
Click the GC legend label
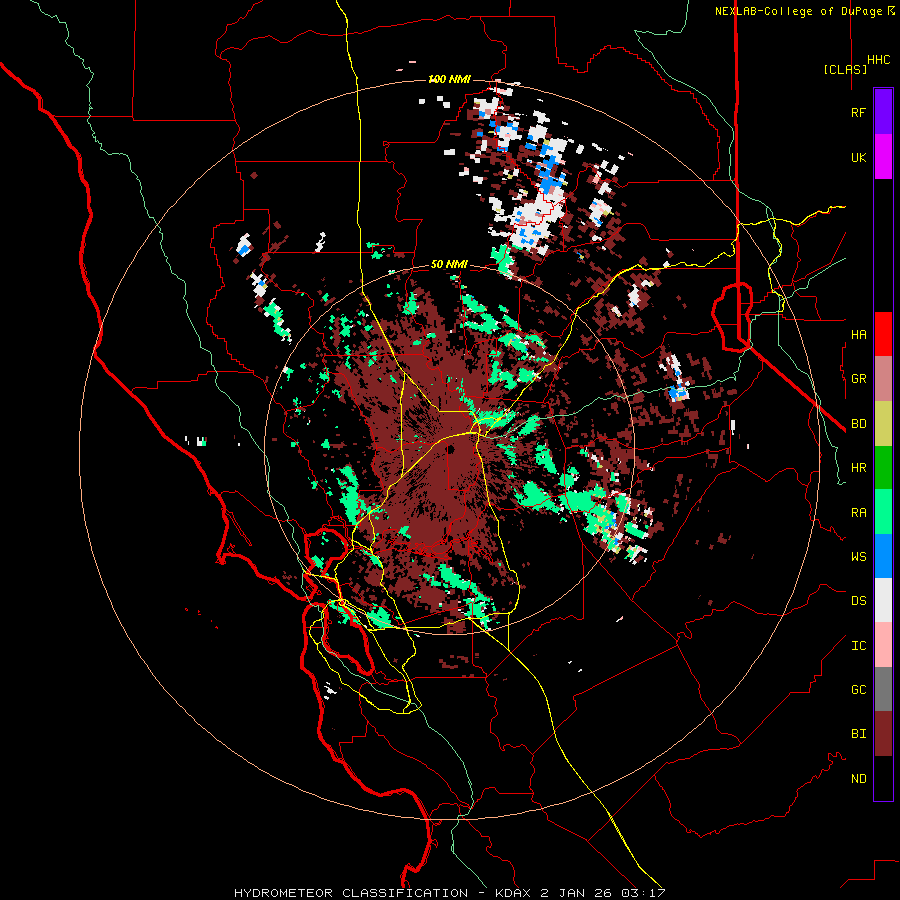[858, 690]
